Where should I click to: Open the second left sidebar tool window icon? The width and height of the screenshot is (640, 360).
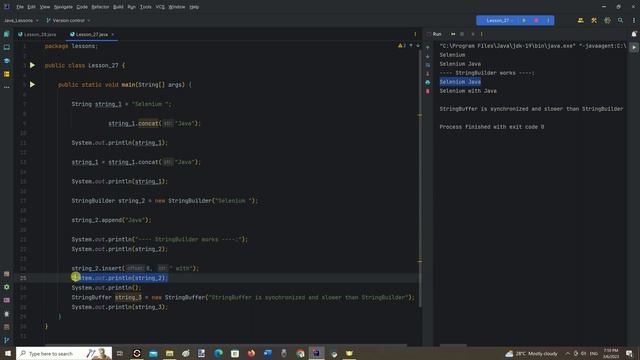pyautogui.click(x=7, y=47)
